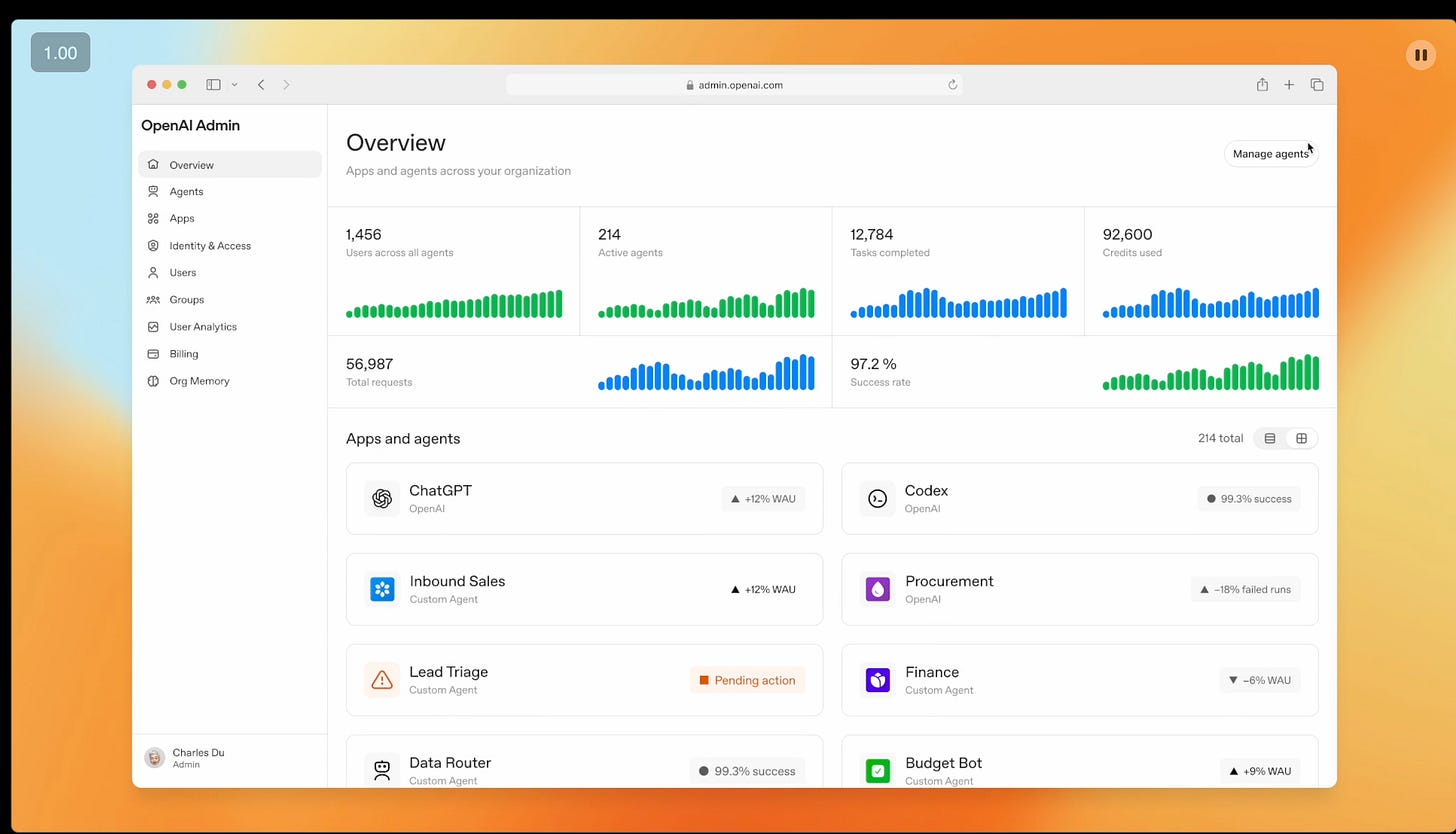Show the tab overview
Screen dimensions: 1456x834
[1317, 85]
